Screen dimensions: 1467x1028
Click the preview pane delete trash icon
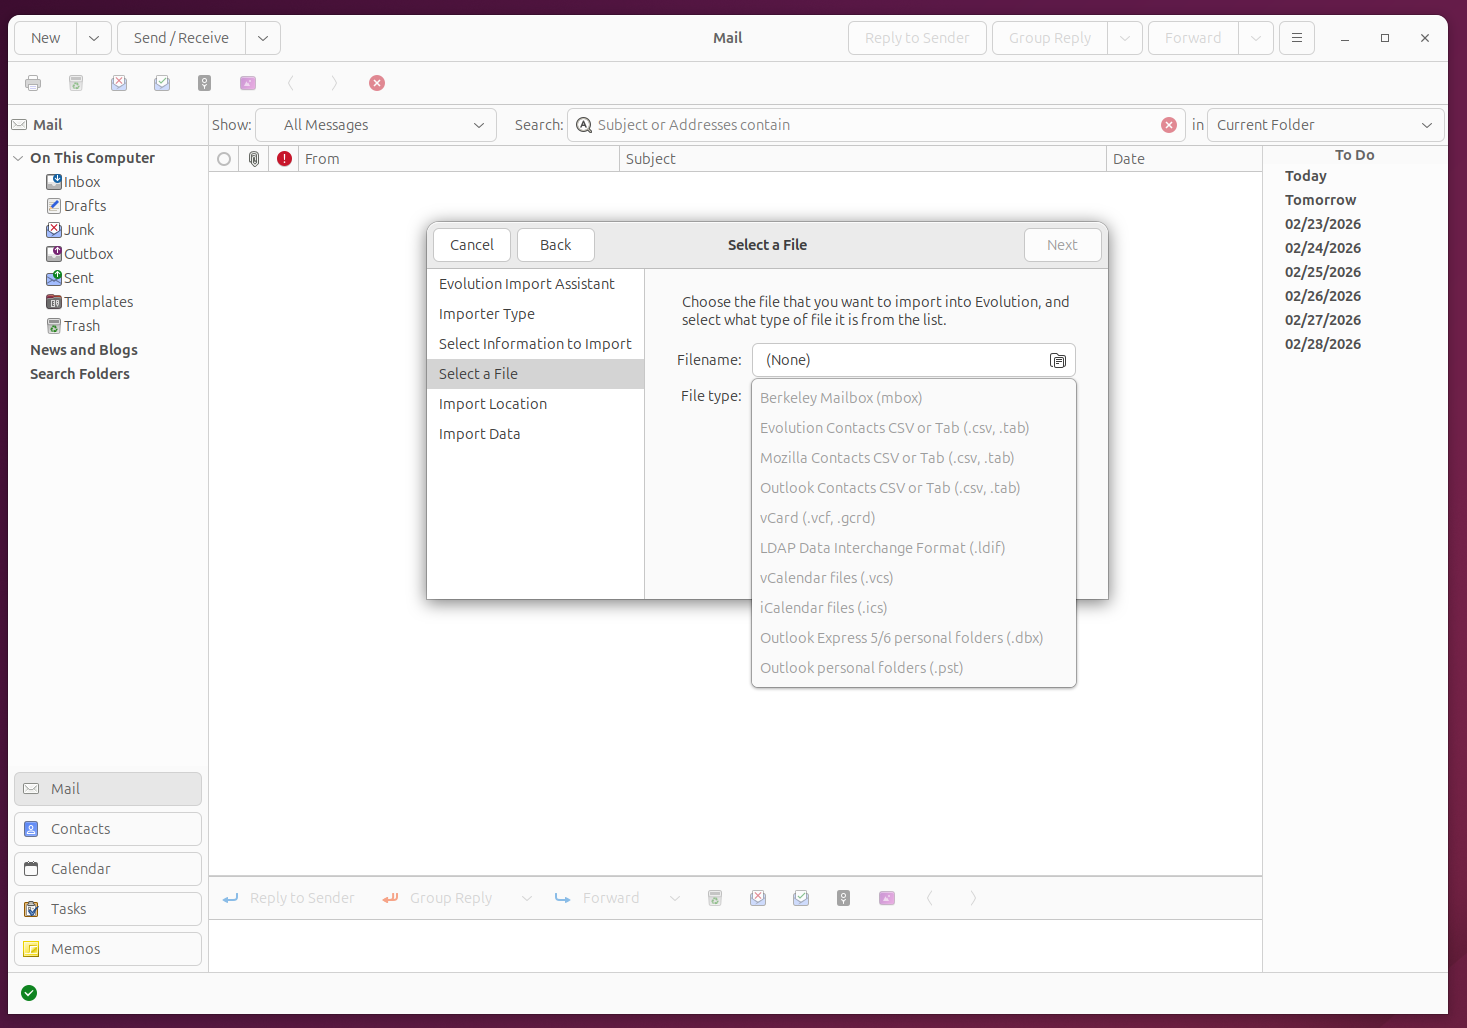[715, 898]
